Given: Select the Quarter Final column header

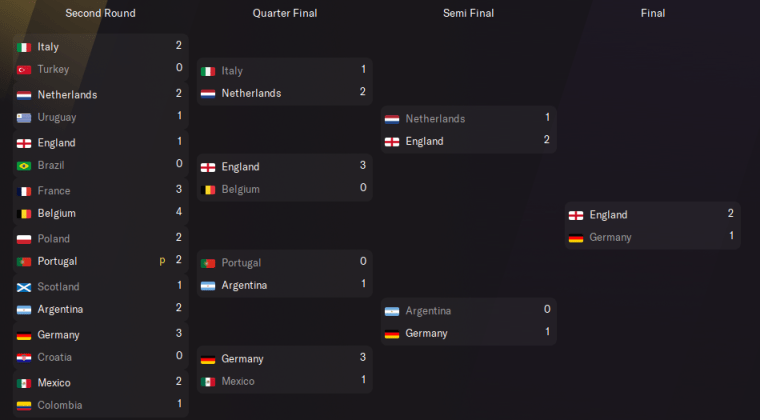Looking at the screenshot, I should pyautogui.click(x=285, y=13).
